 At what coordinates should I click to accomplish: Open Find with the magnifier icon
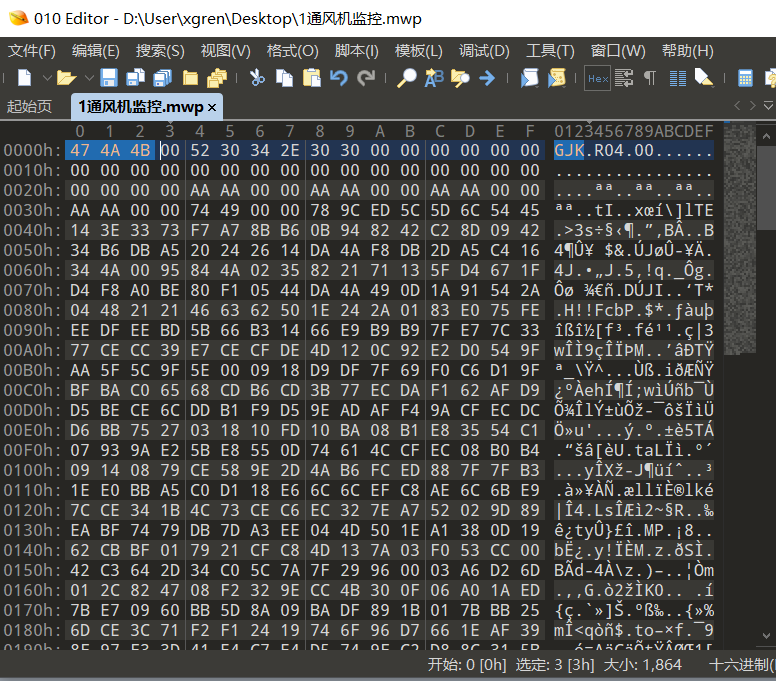coord(407,78)
